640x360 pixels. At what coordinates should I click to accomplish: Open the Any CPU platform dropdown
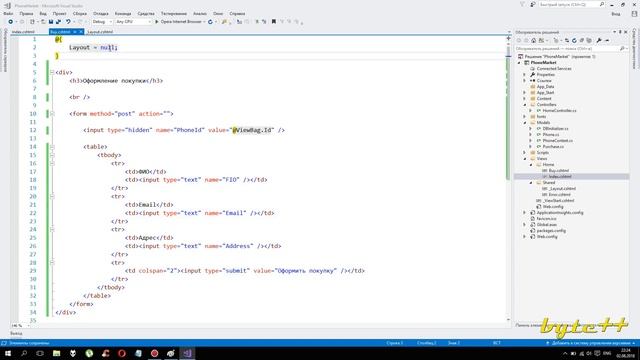point(133,22)
